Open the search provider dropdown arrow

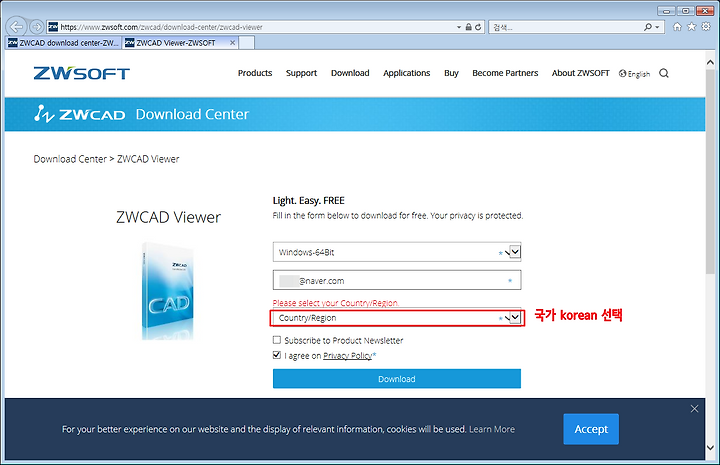[657, 27]
